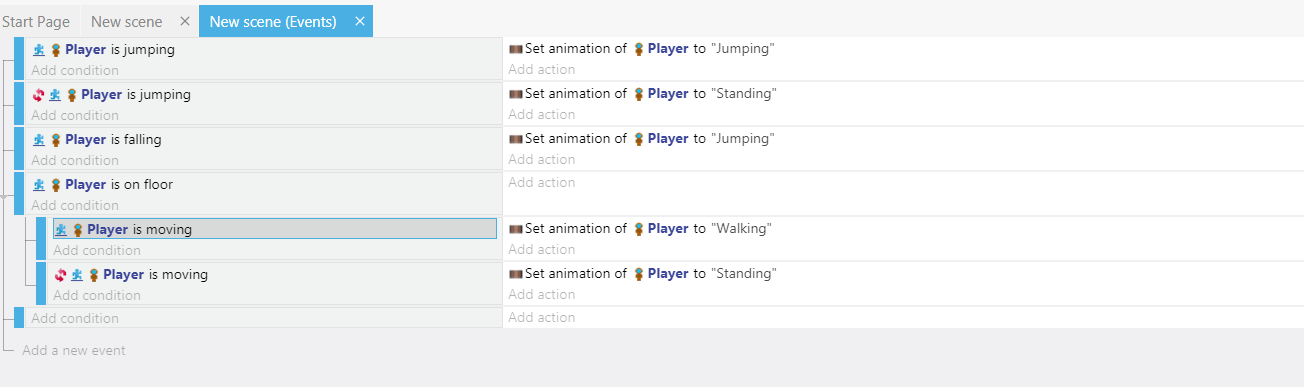The width and height of the screenshot is (1304, 387).
Task: Click animation action icon for "Walking" action
Action: point(516,228)
